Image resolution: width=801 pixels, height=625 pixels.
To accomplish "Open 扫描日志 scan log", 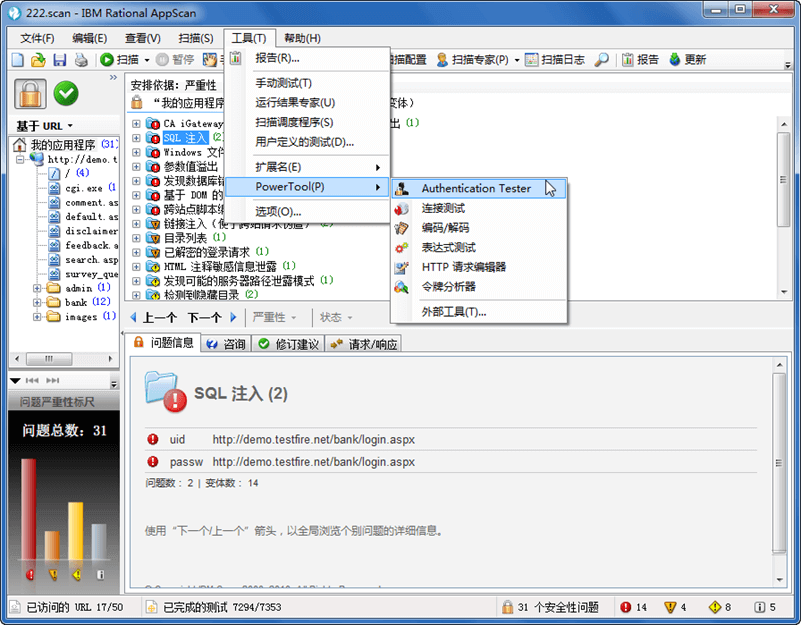I will click(x=555, y=60).
